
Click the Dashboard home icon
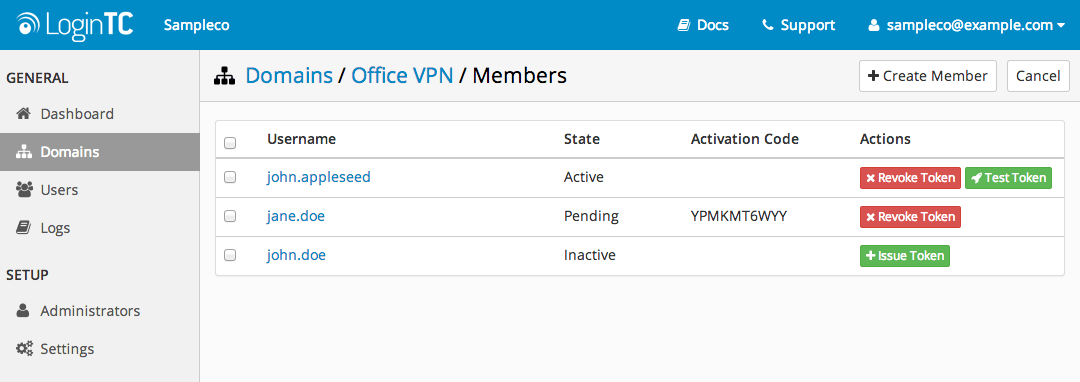[23, 114]
